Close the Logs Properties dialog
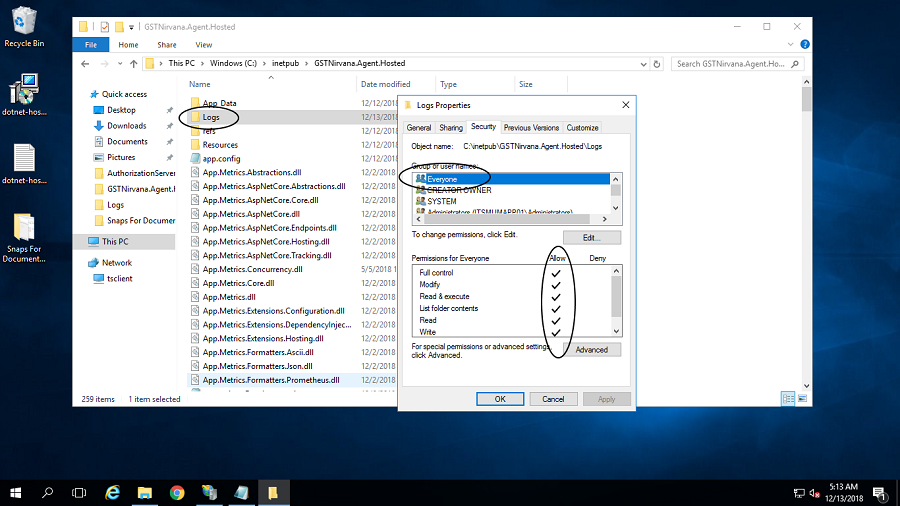This screenshot has width=900, height=506. coord(626,105)
